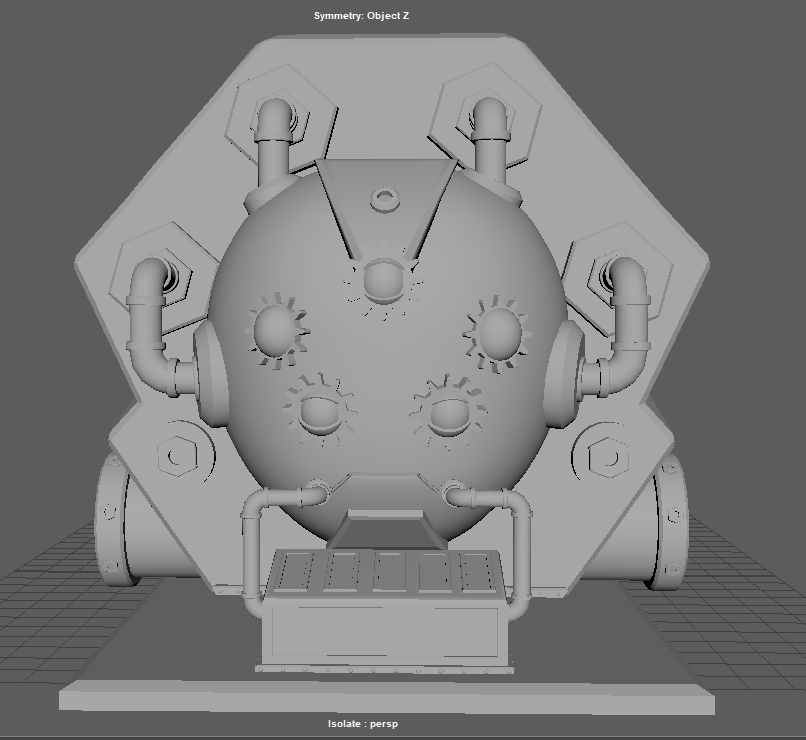
Task: Select the lower-right gear knob on the sphere
Action: [x=449, y=411]
